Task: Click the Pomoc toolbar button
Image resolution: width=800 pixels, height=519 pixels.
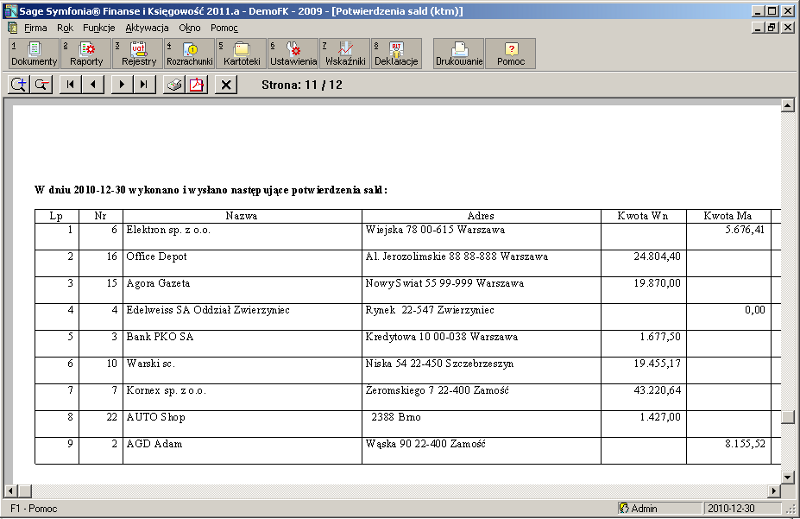Action: 511,53
